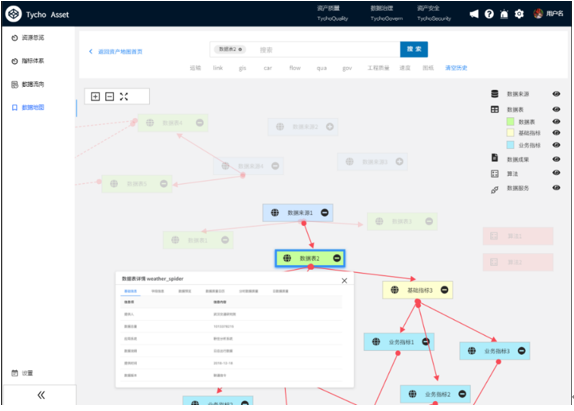Click the user avatar in header
The height and width of the screenshot is (411, 574).
[538, 14]
